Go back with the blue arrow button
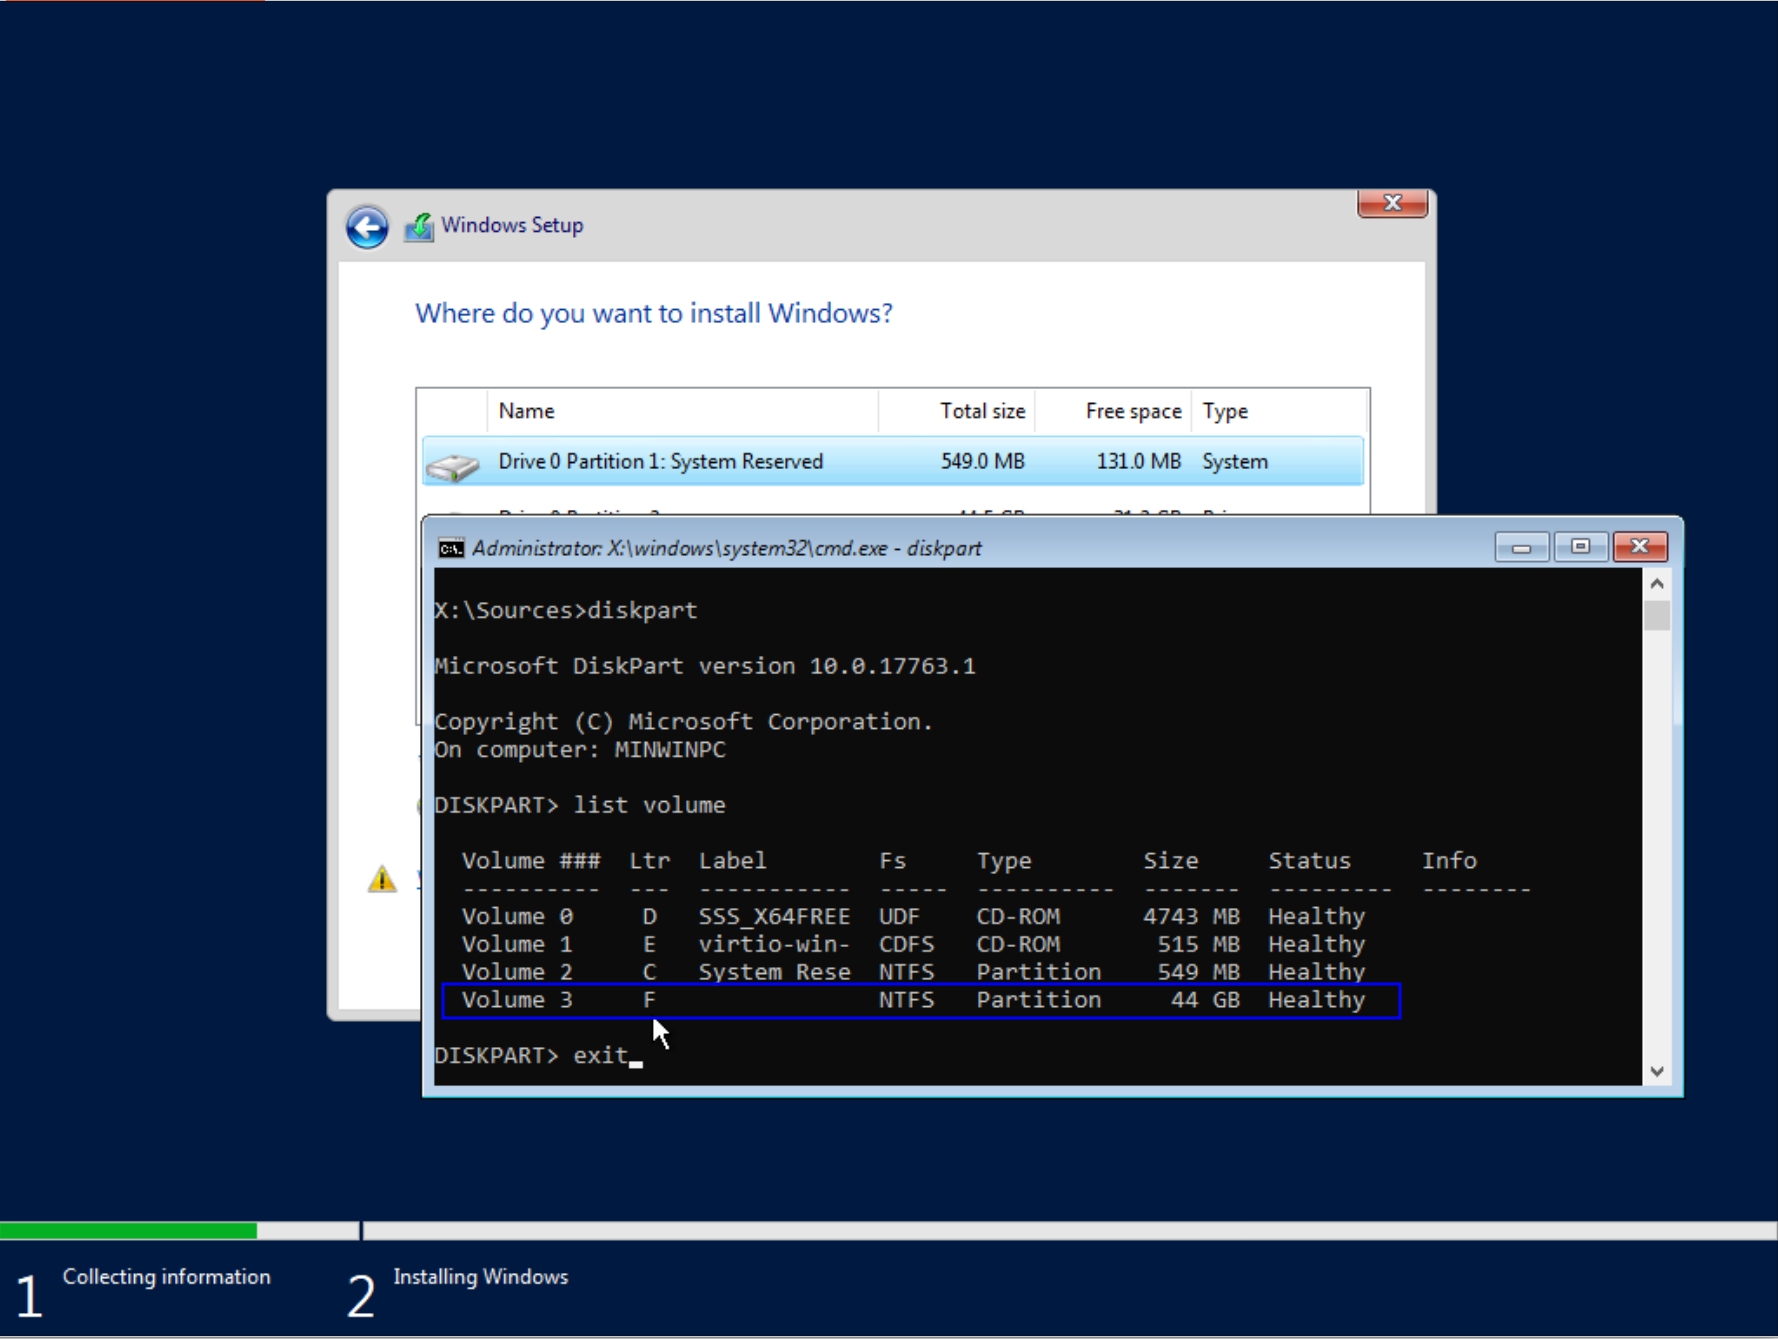Viewport: 1778px width, 1339px height. 367,227
